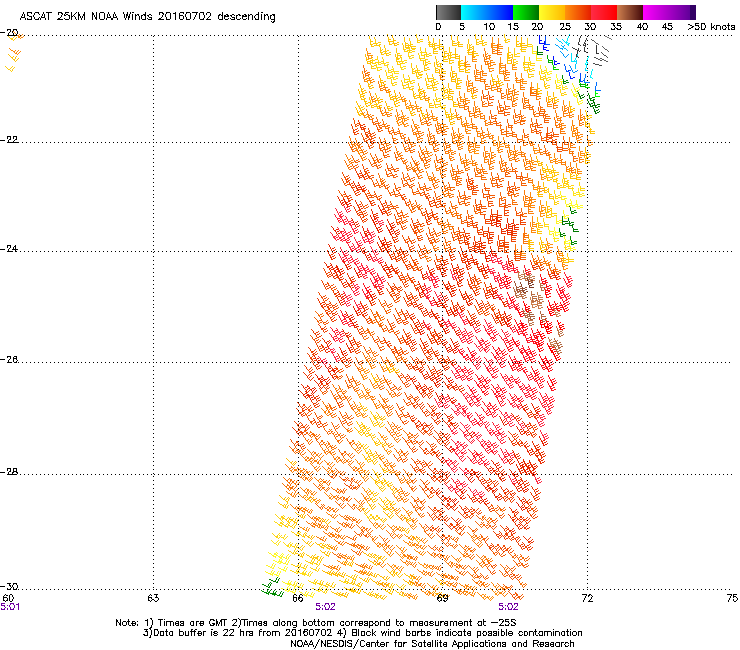The width and height of the screenshot is (740, 650).
Task: Click the '>50 knots' legend label
Action: (711, 27)
